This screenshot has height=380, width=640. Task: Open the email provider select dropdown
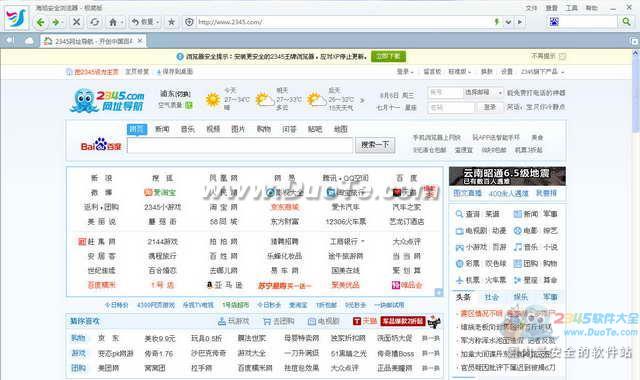[484, 93]
